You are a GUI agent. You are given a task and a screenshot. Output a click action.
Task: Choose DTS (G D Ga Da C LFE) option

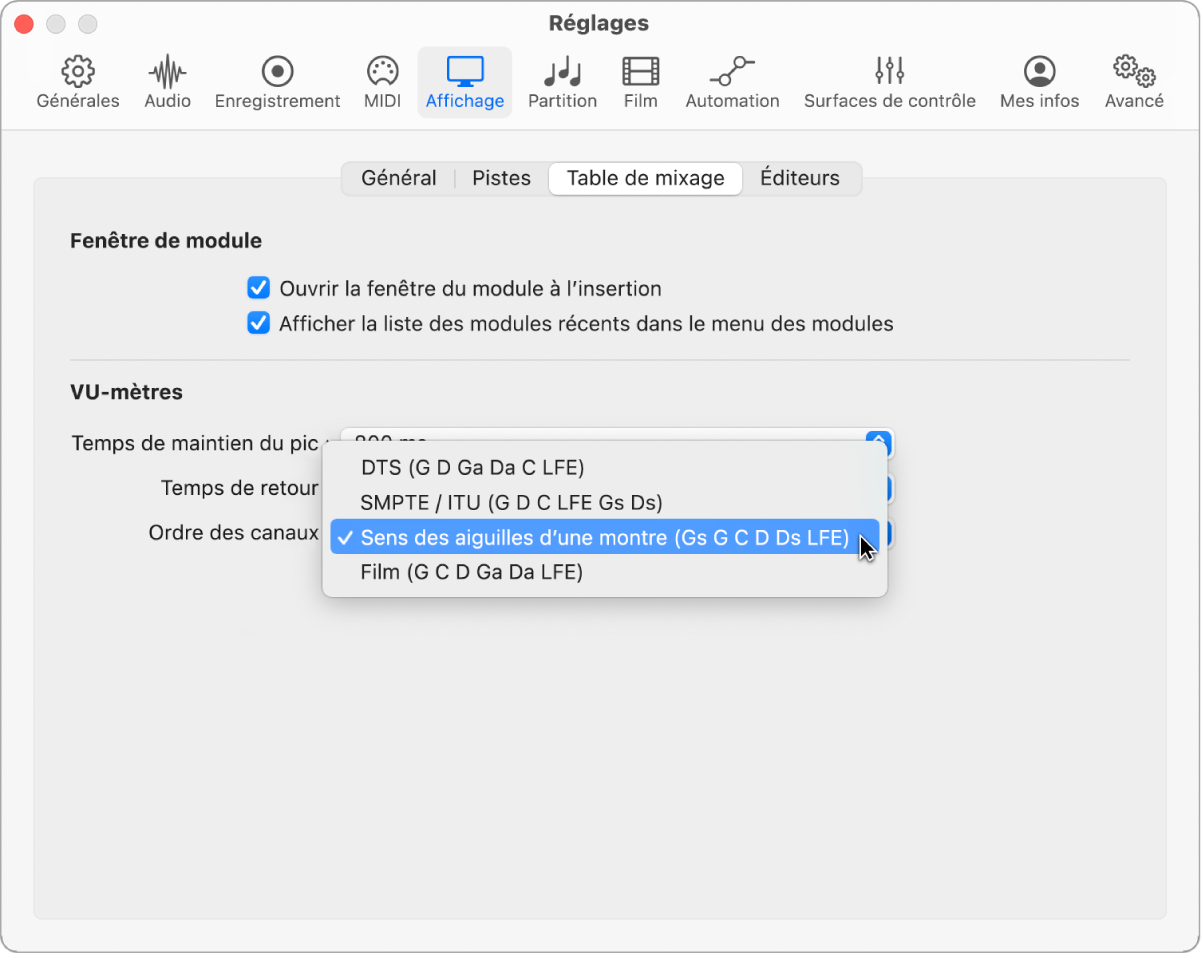472,468
